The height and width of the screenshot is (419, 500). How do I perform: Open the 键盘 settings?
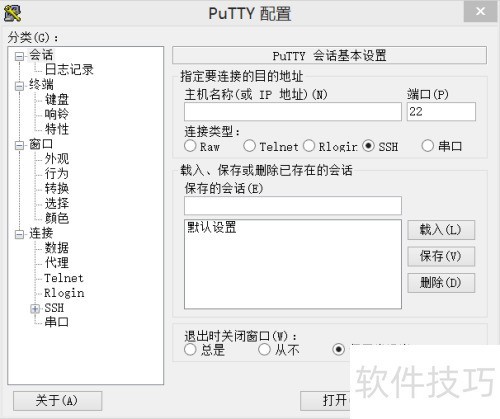[57, 99]
